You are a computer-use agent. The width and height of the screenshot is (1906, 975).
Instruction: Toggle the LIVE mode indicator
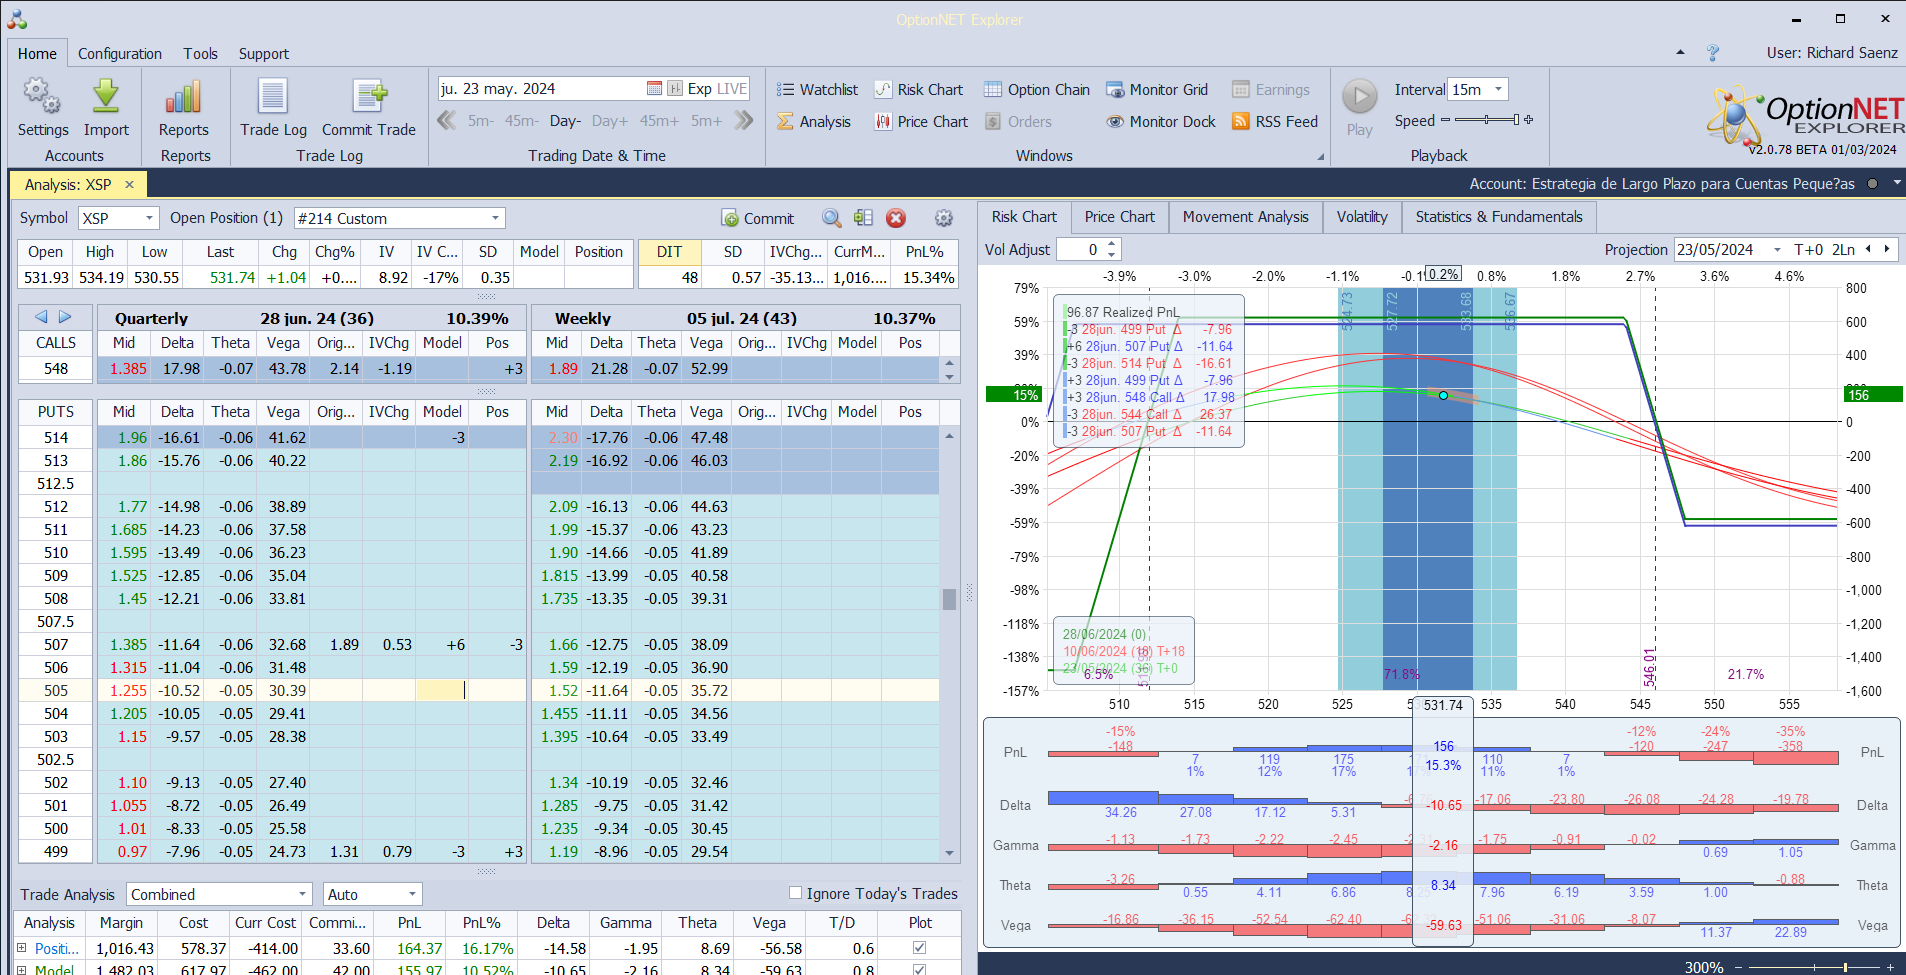pos(731,89)
